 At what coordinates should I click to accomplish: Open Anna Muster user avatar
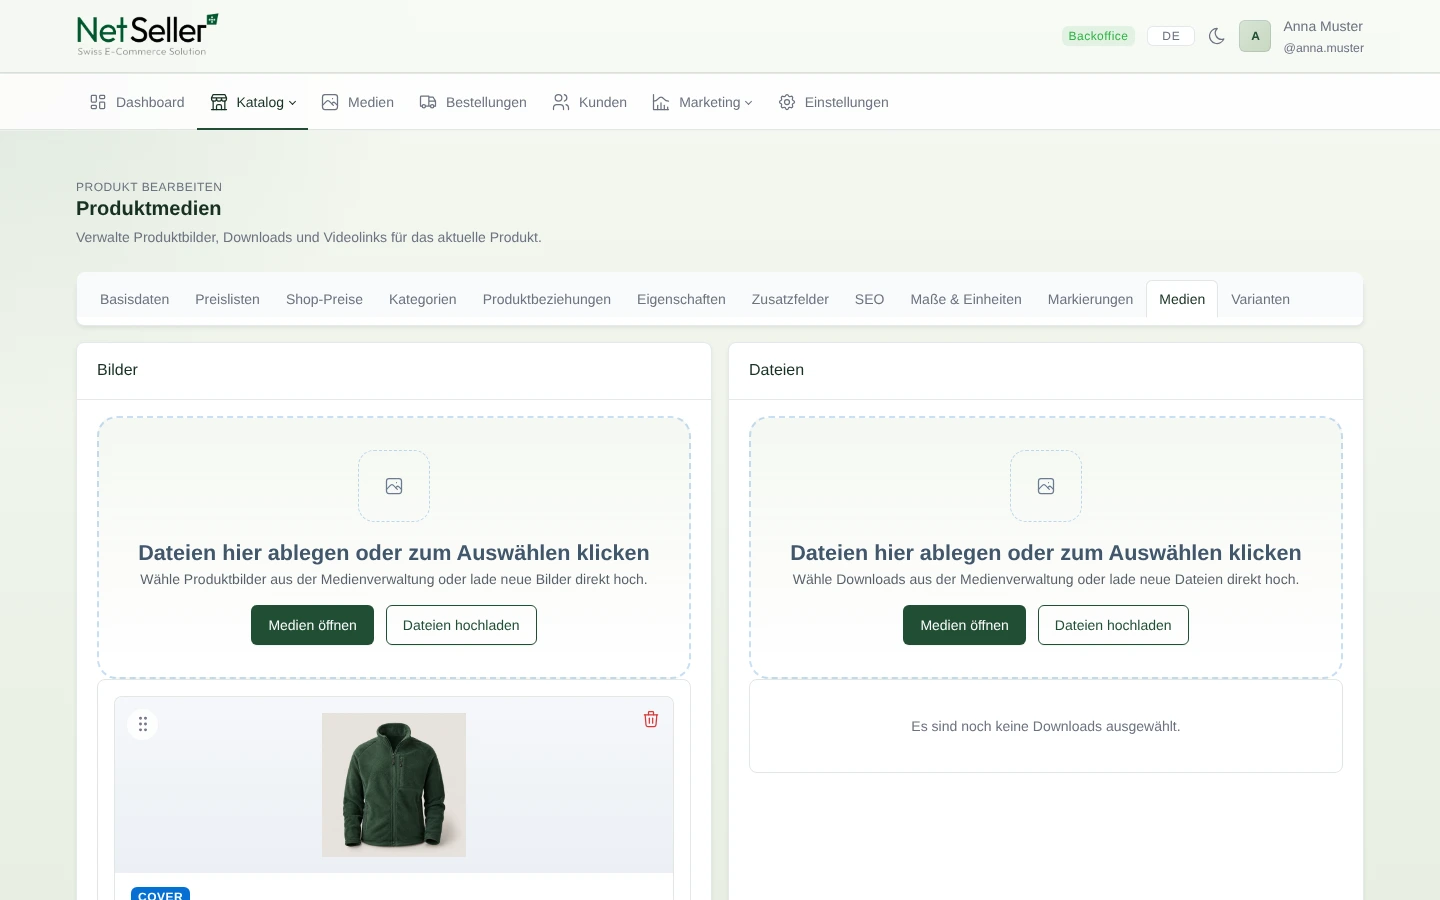tap(1255, 36)
